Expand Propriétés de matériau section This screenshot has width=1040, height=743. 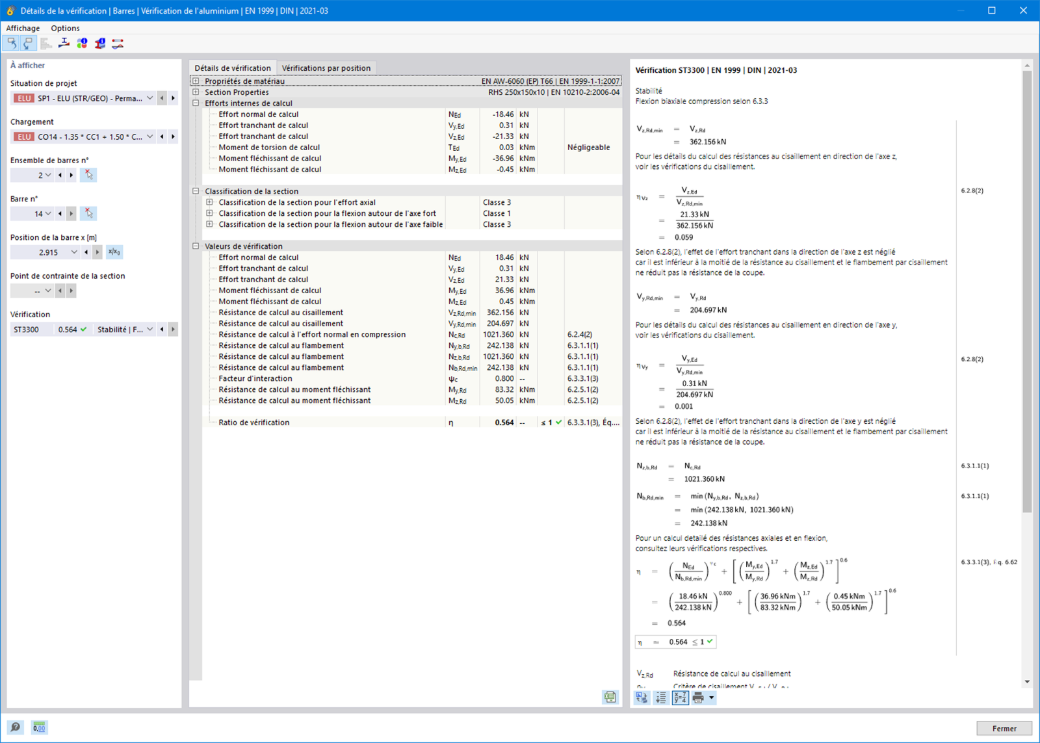coord(196,81)
